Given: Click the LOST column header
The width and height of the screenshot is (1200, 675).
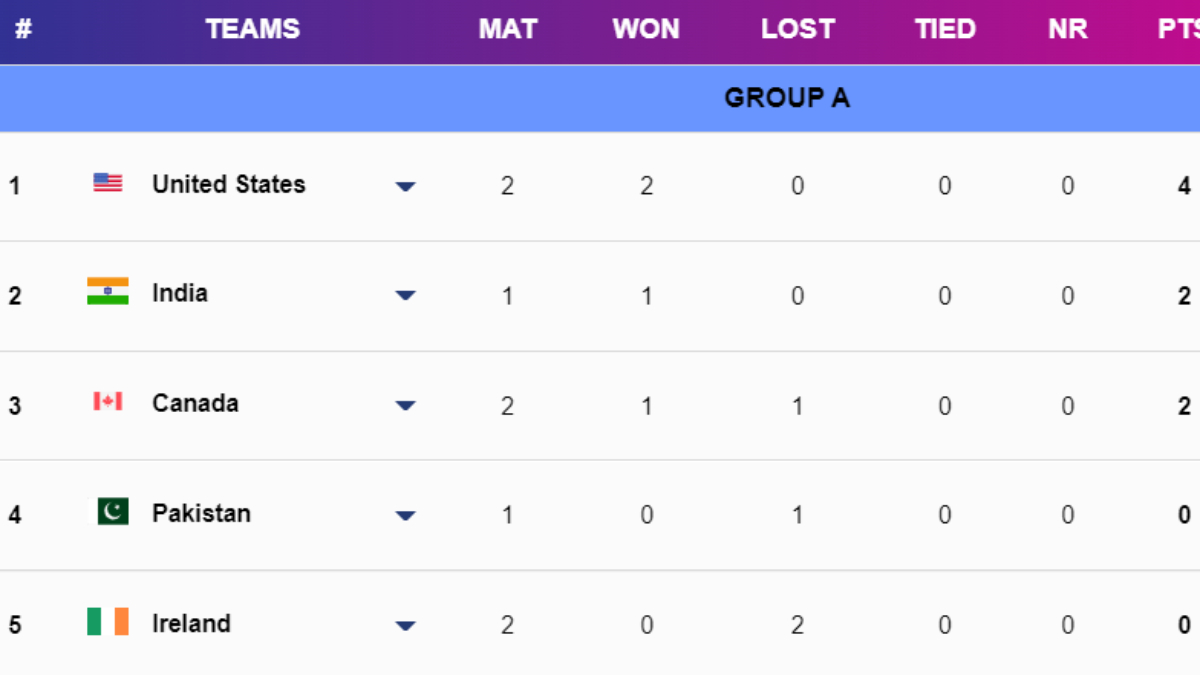Looking at the screenshot, I should [x=797, y=29].
